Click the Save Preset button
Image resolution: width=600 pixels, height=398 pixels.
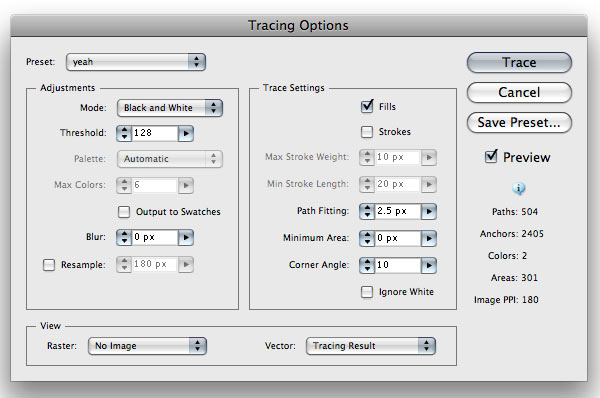point(519,122)
